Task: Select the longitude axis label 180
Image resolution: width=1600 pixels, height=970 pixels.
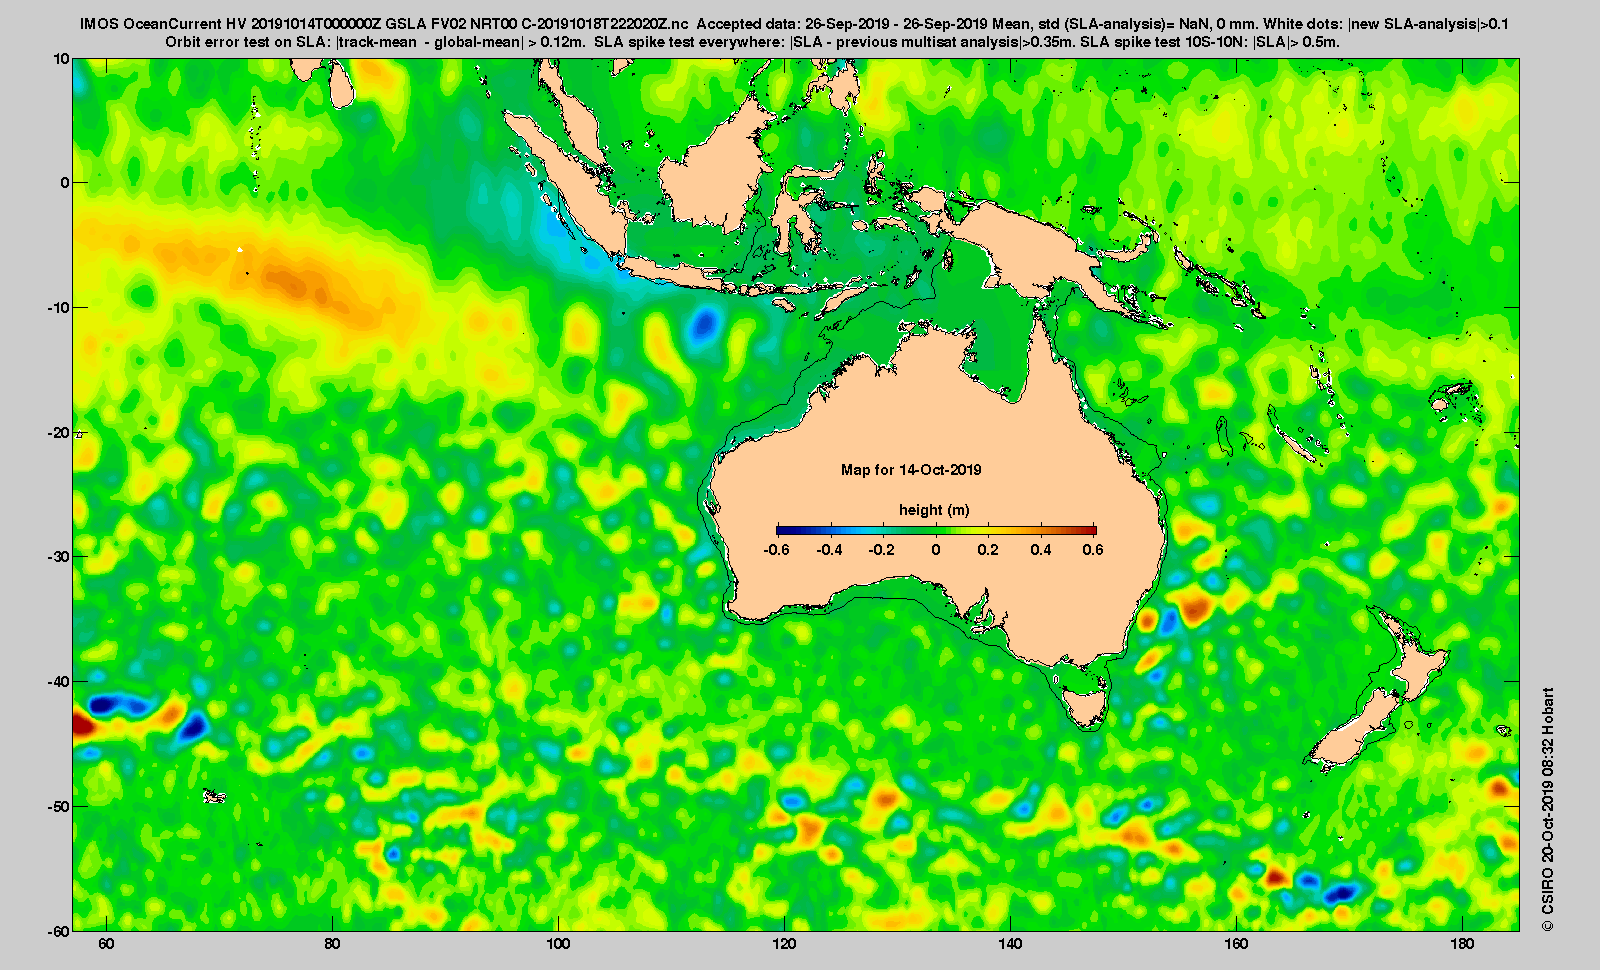Action: [1462, 944]
